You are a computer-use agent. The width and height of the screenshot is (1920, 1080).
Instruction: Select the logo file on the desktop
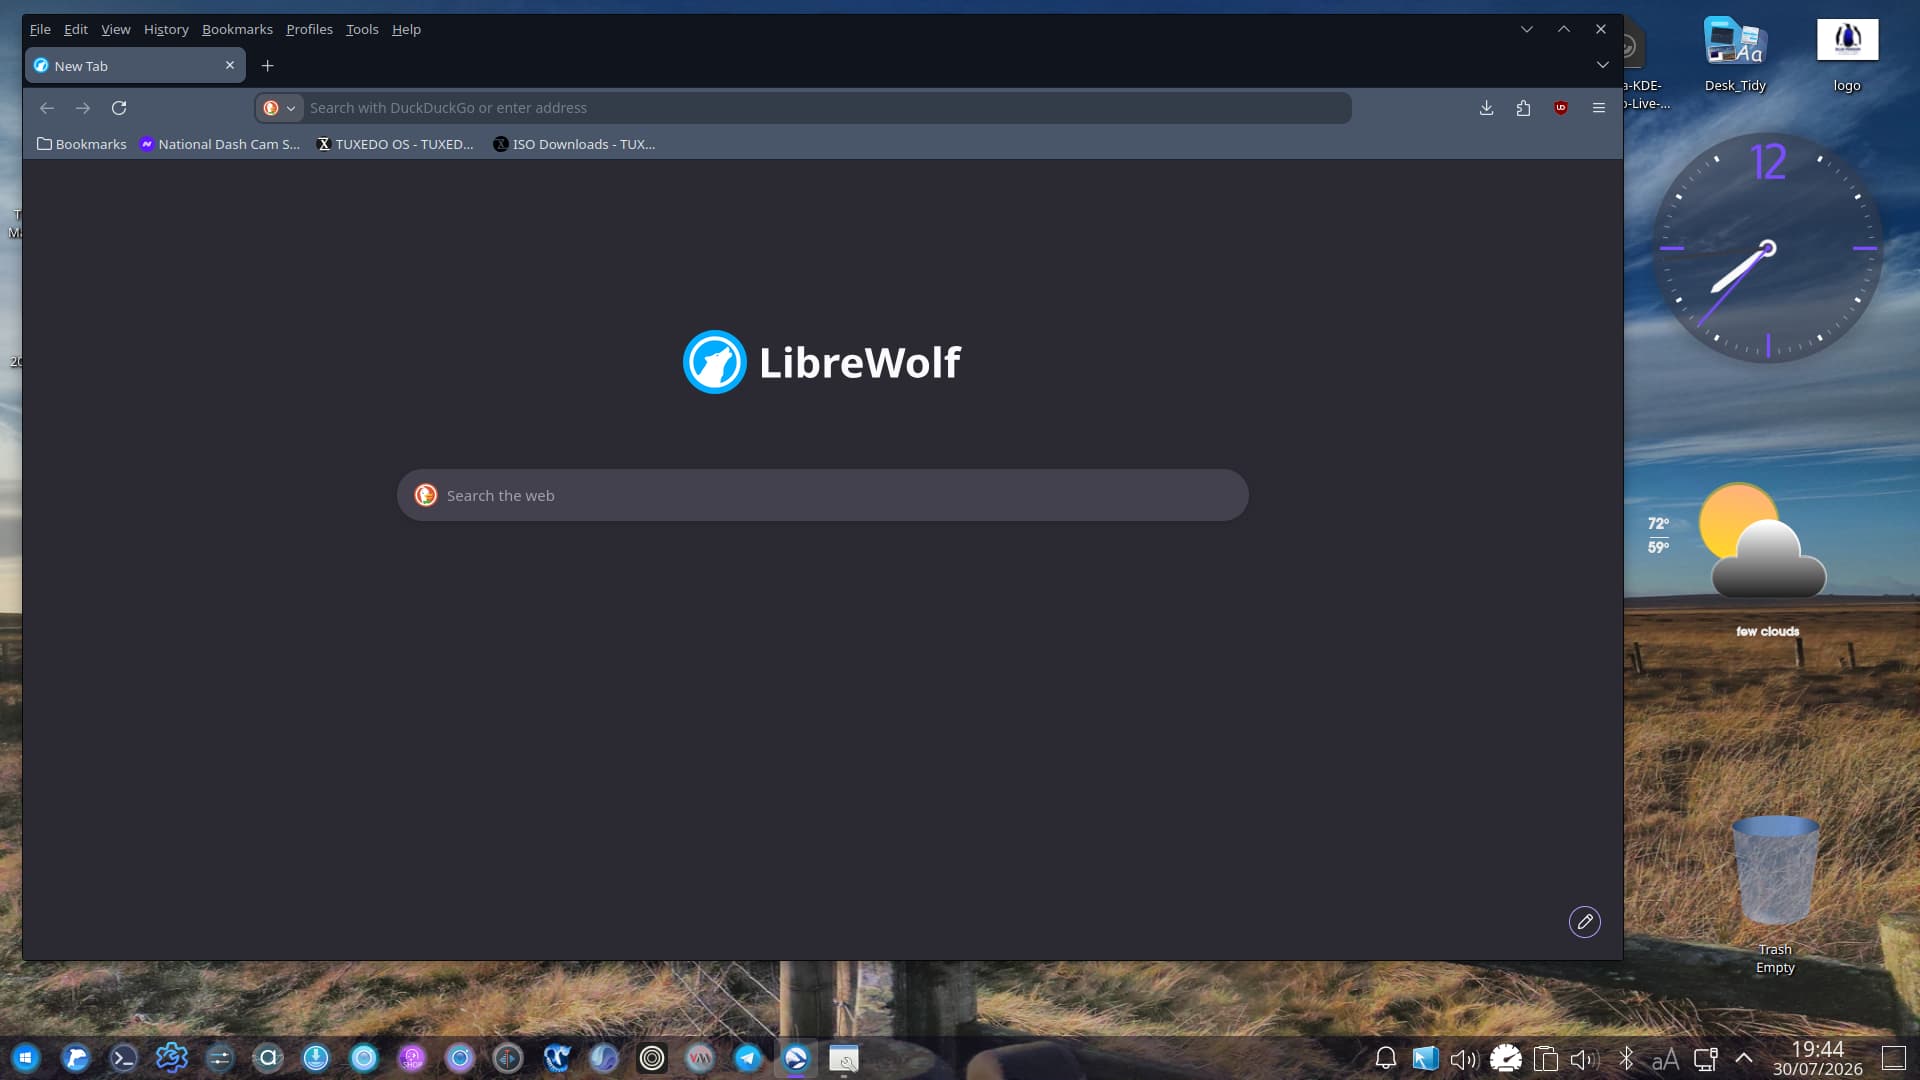tap(1847, 56)
